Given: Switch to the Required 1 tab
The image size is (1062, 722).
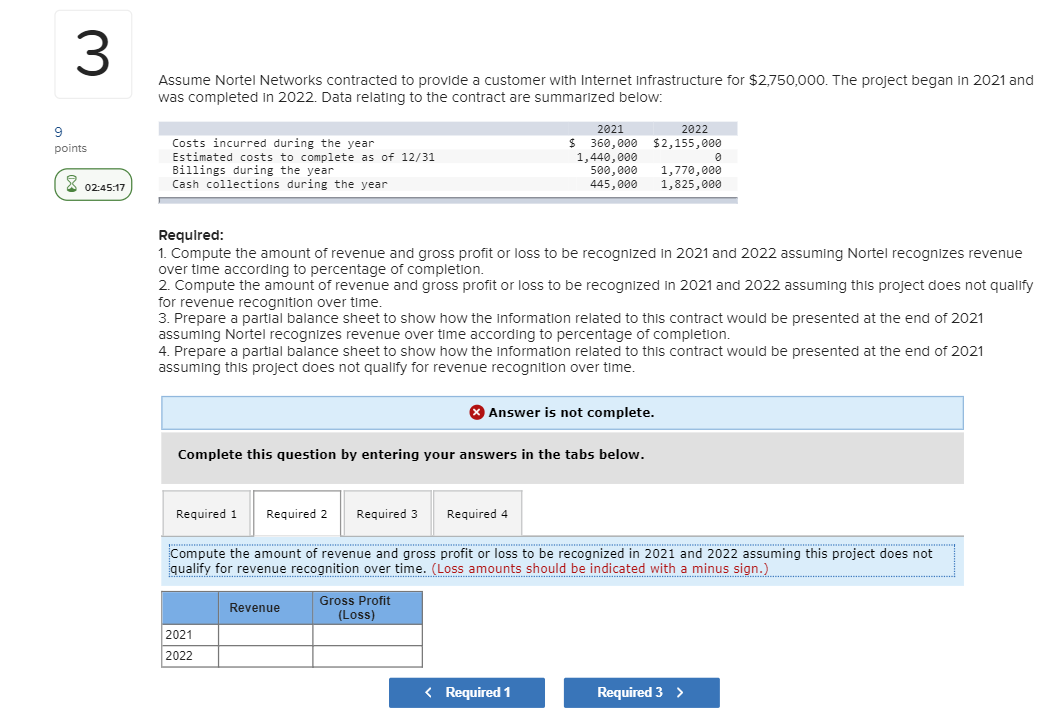Looking at the screenshot, I should [x=206, y=513].
